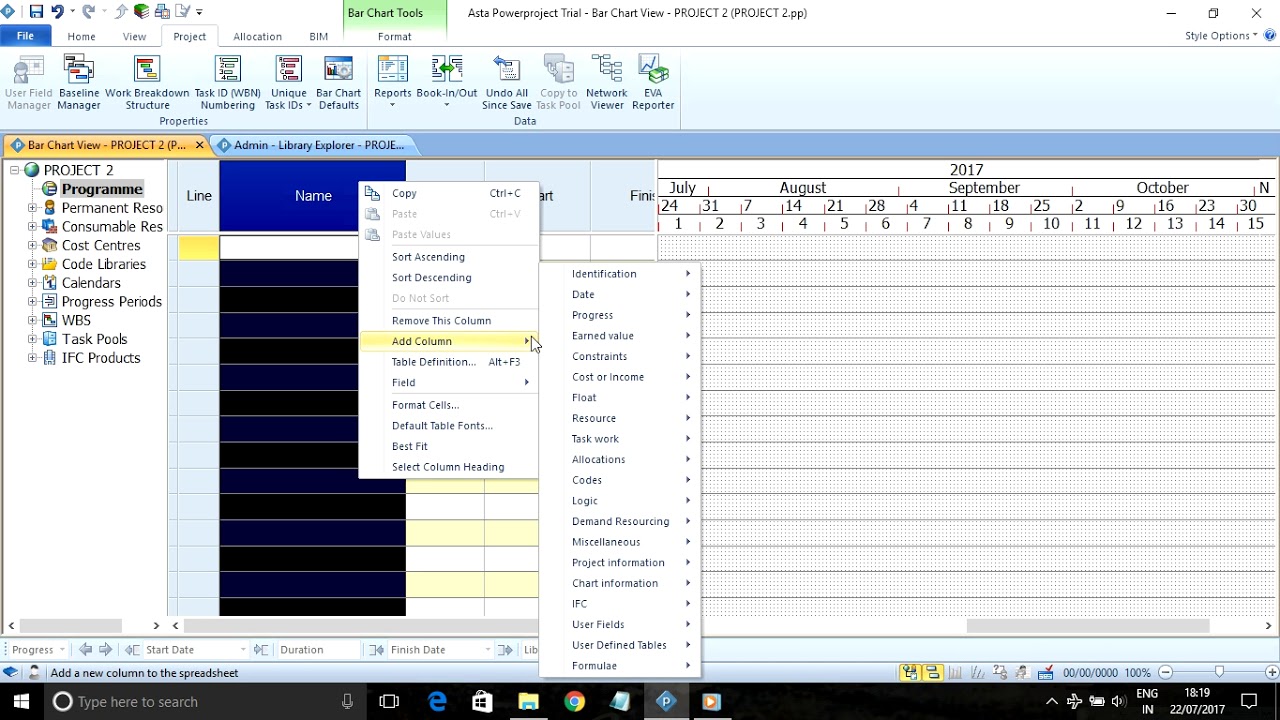Screen dimensions: 1280x720
Task: Open Task ID (WBN) Numbering
Action: tap(228, 83)
